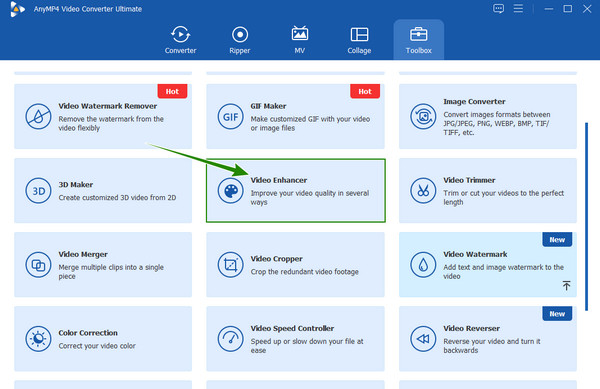This screenshot has height=389, width=600.
Task: Click 'Add text and image watermark' description
Action: [x=503, y=272]
